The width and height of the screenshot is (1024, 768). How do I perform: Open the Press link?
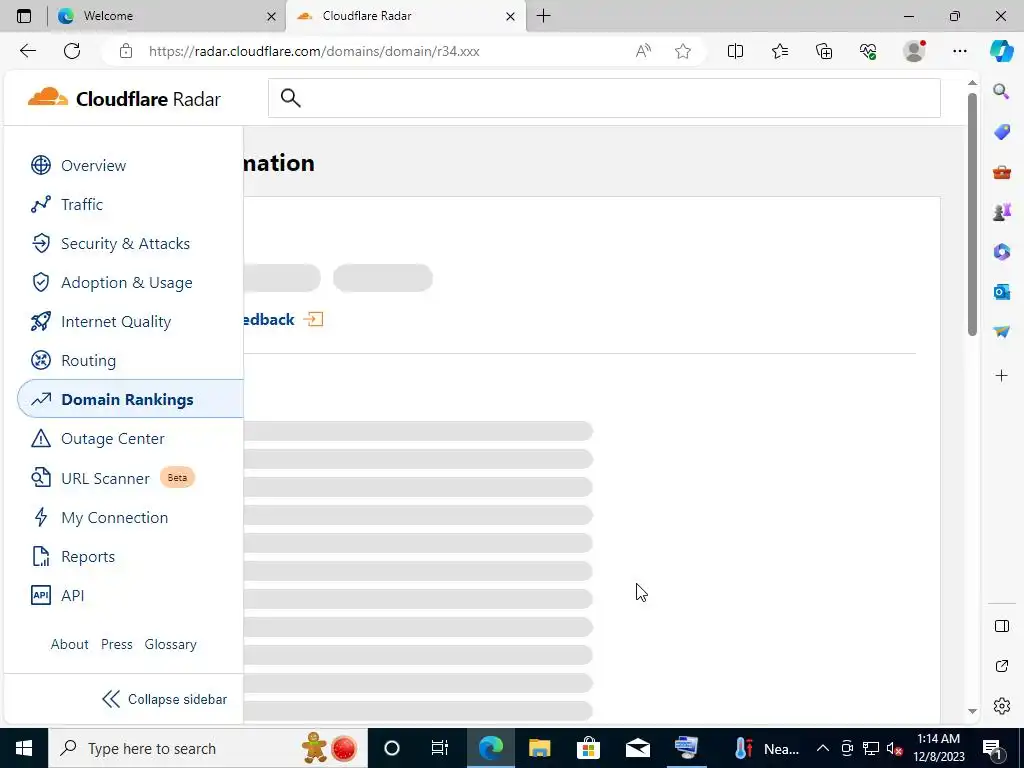click(116, 644)
